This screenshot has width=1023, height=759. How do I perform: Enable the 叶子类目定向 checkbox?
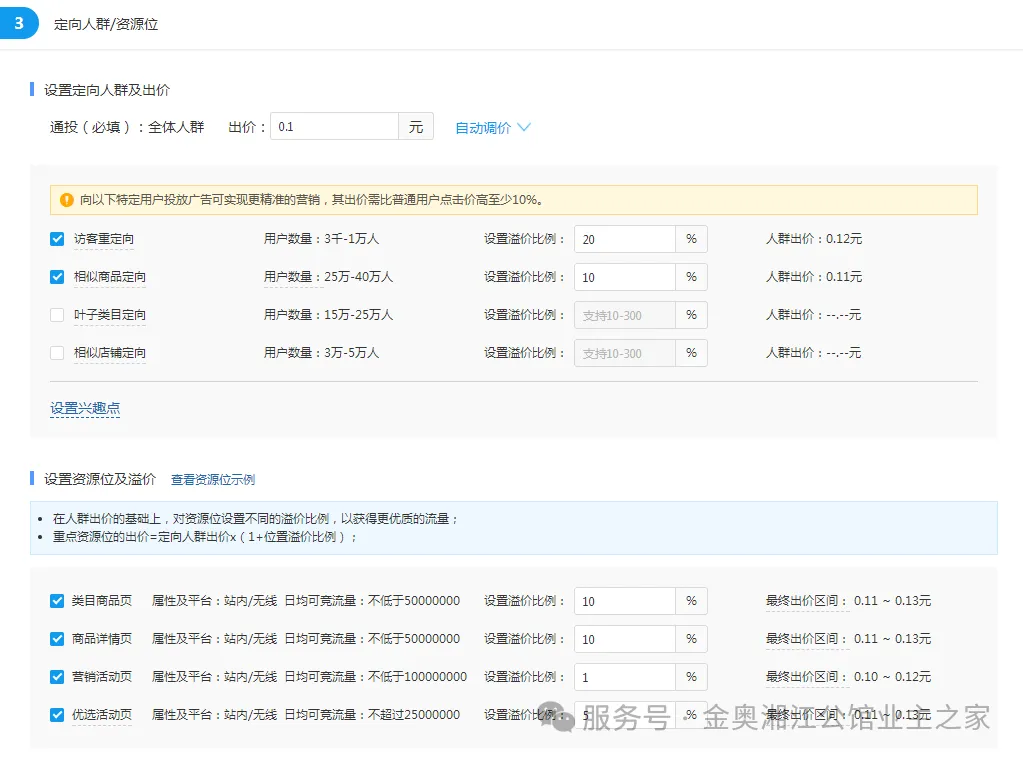click(57, 315)
